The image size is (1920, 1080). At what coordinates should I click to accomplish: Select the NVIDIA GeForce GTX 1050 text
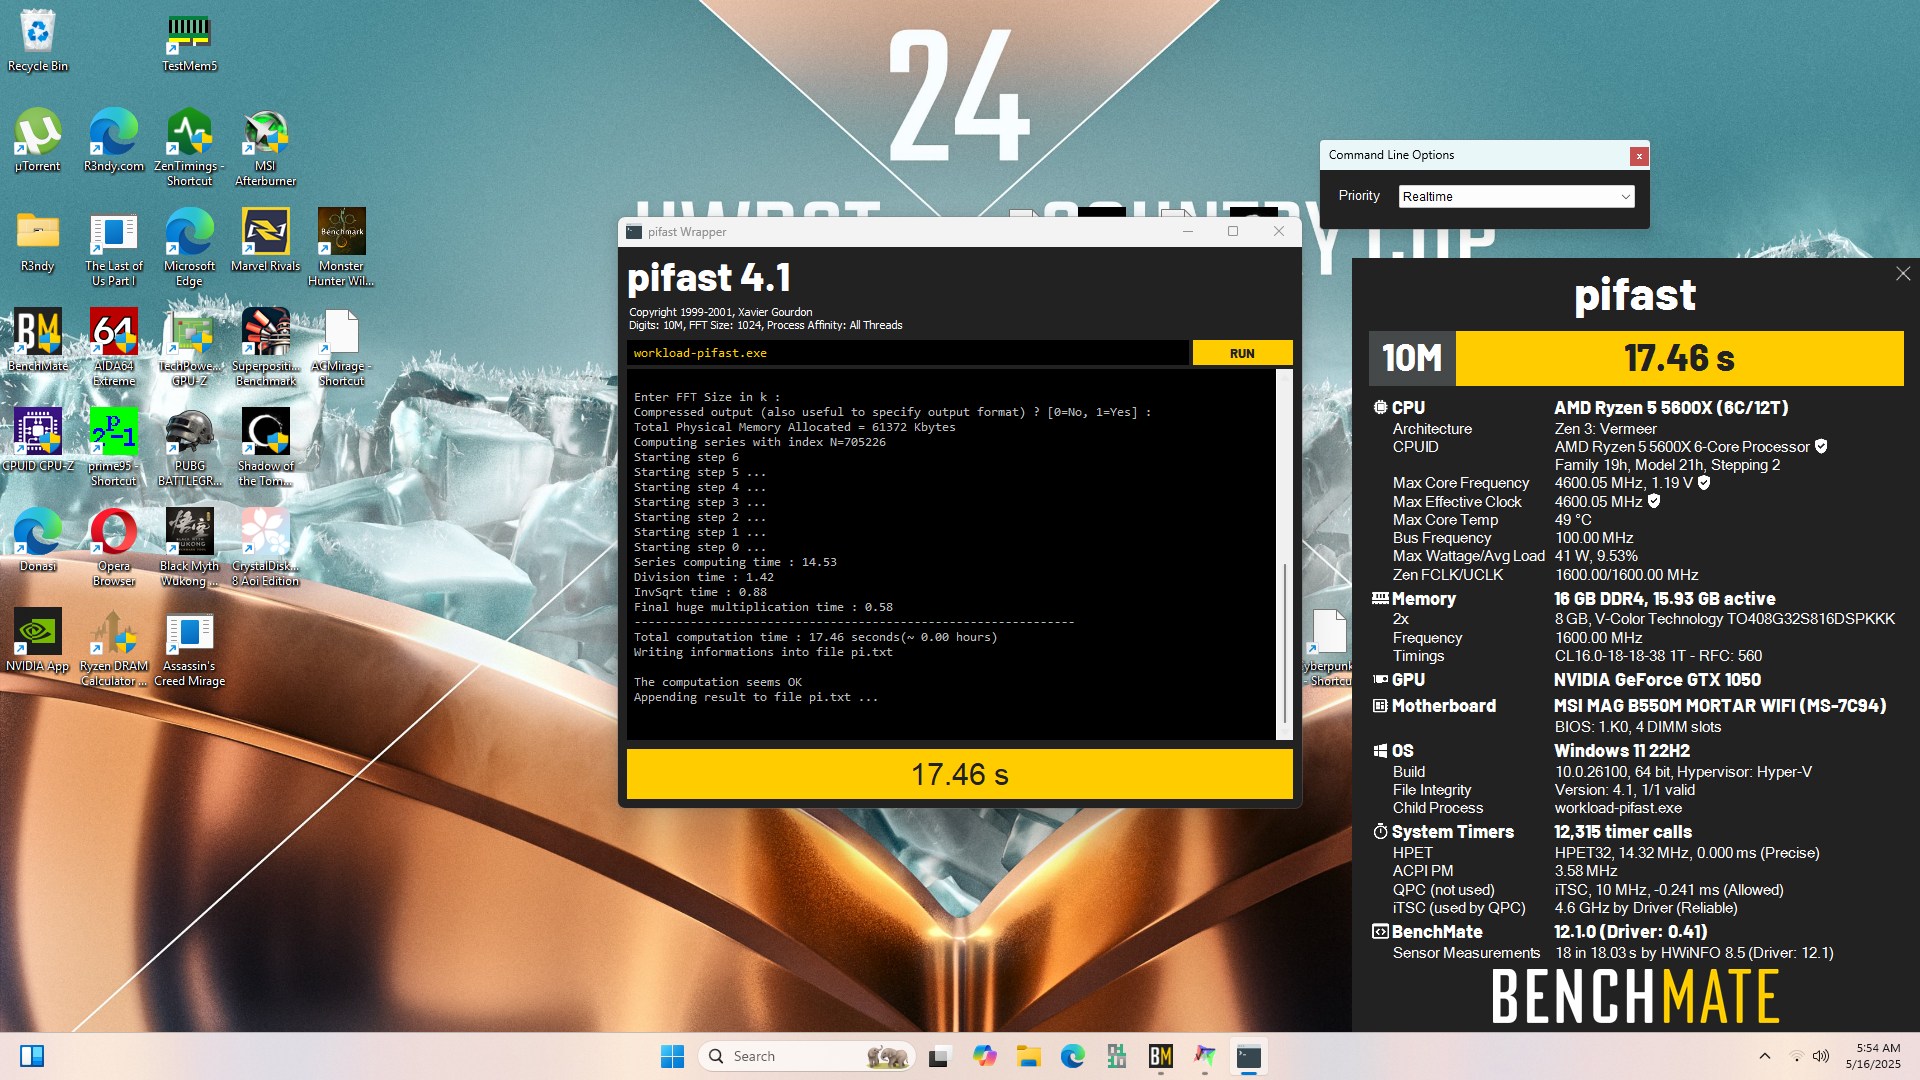pos(1657,680)
